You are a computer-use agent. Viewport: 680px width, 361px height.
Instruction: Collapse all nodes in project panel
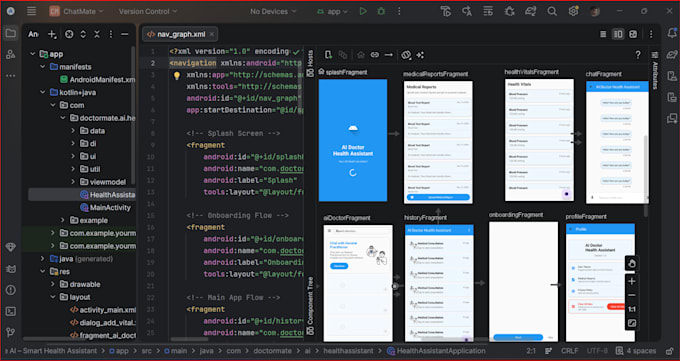tap(97, 34)
